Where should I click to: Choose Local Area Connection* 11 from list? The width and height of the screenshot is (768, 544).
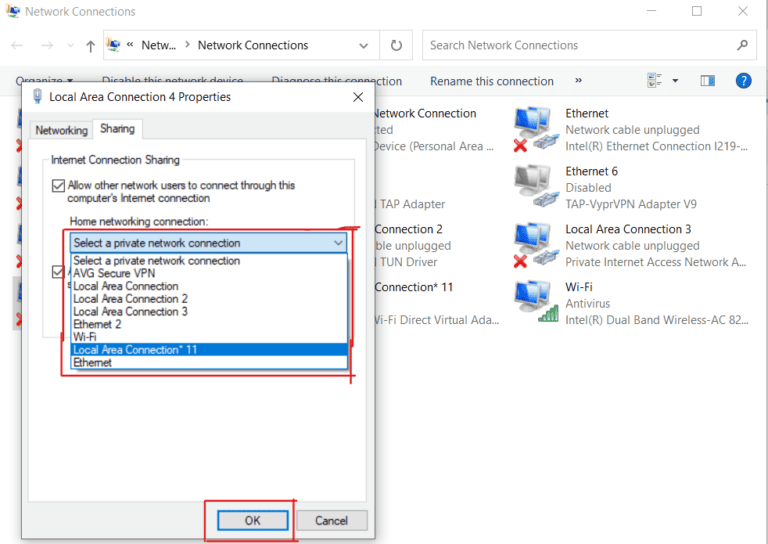135,350
